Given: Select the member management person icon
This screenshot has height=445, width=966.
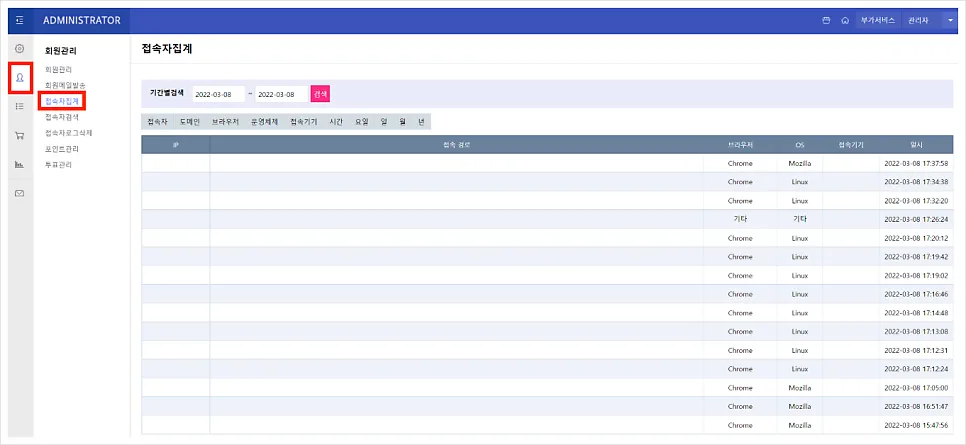Looking at the screenshot, I should (x=20, y=78).
